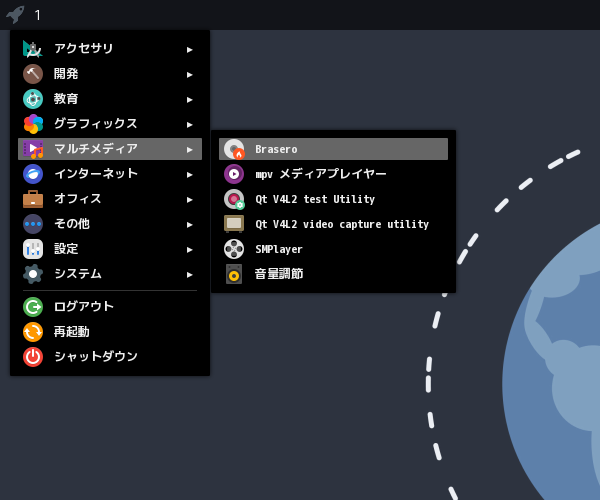Image resolution: width=600 pixels, height=500 pixels.
Task: Click the 設定 sliders icon
Action: 33,249
